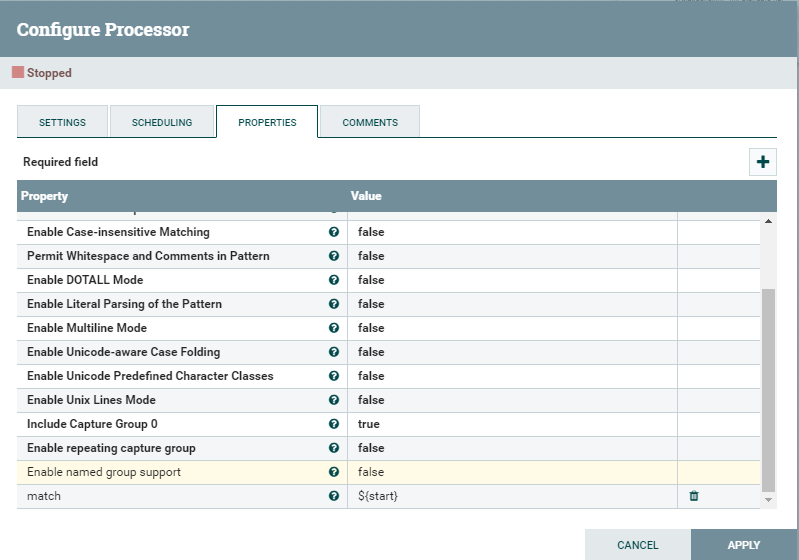The width and height of the screenshot is (799, 560).
Task: Edit the match value ${start}
Action: click(x=510, y=496)
